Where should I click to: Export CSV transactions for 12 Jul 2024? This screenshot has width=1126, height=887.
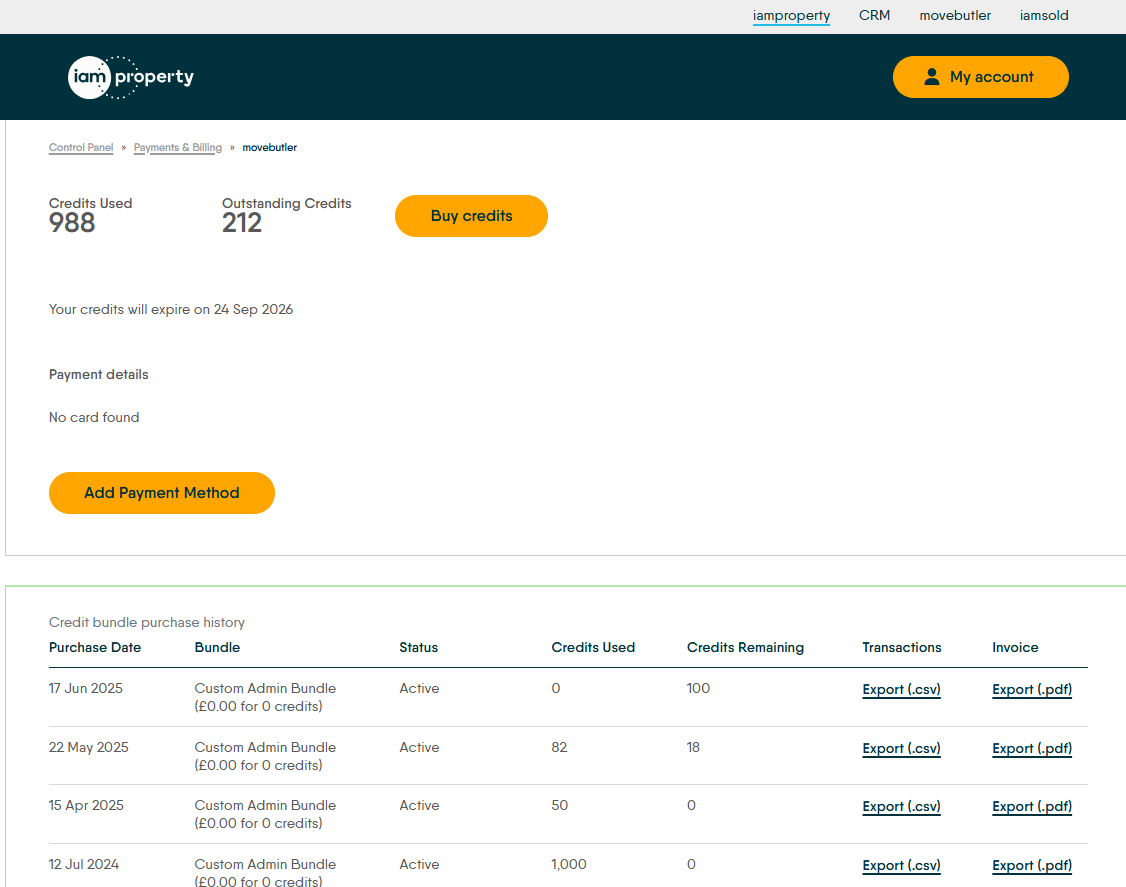click(901, 866)
